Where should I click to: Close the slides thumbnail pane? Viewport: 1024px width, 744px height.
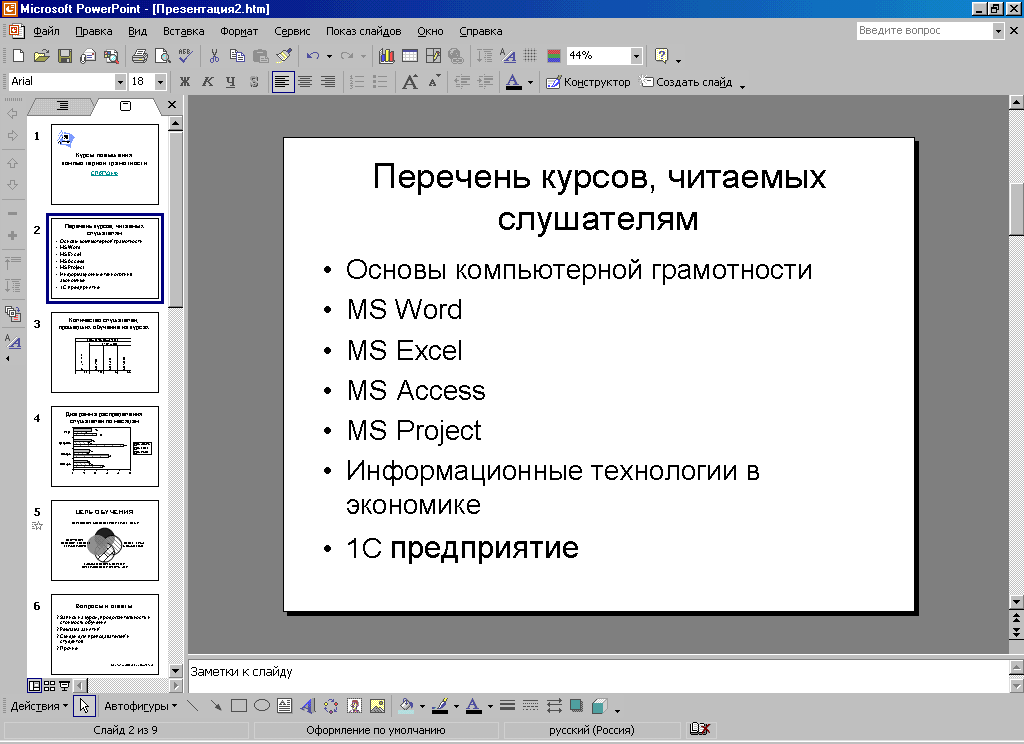[x=172, y=105]
